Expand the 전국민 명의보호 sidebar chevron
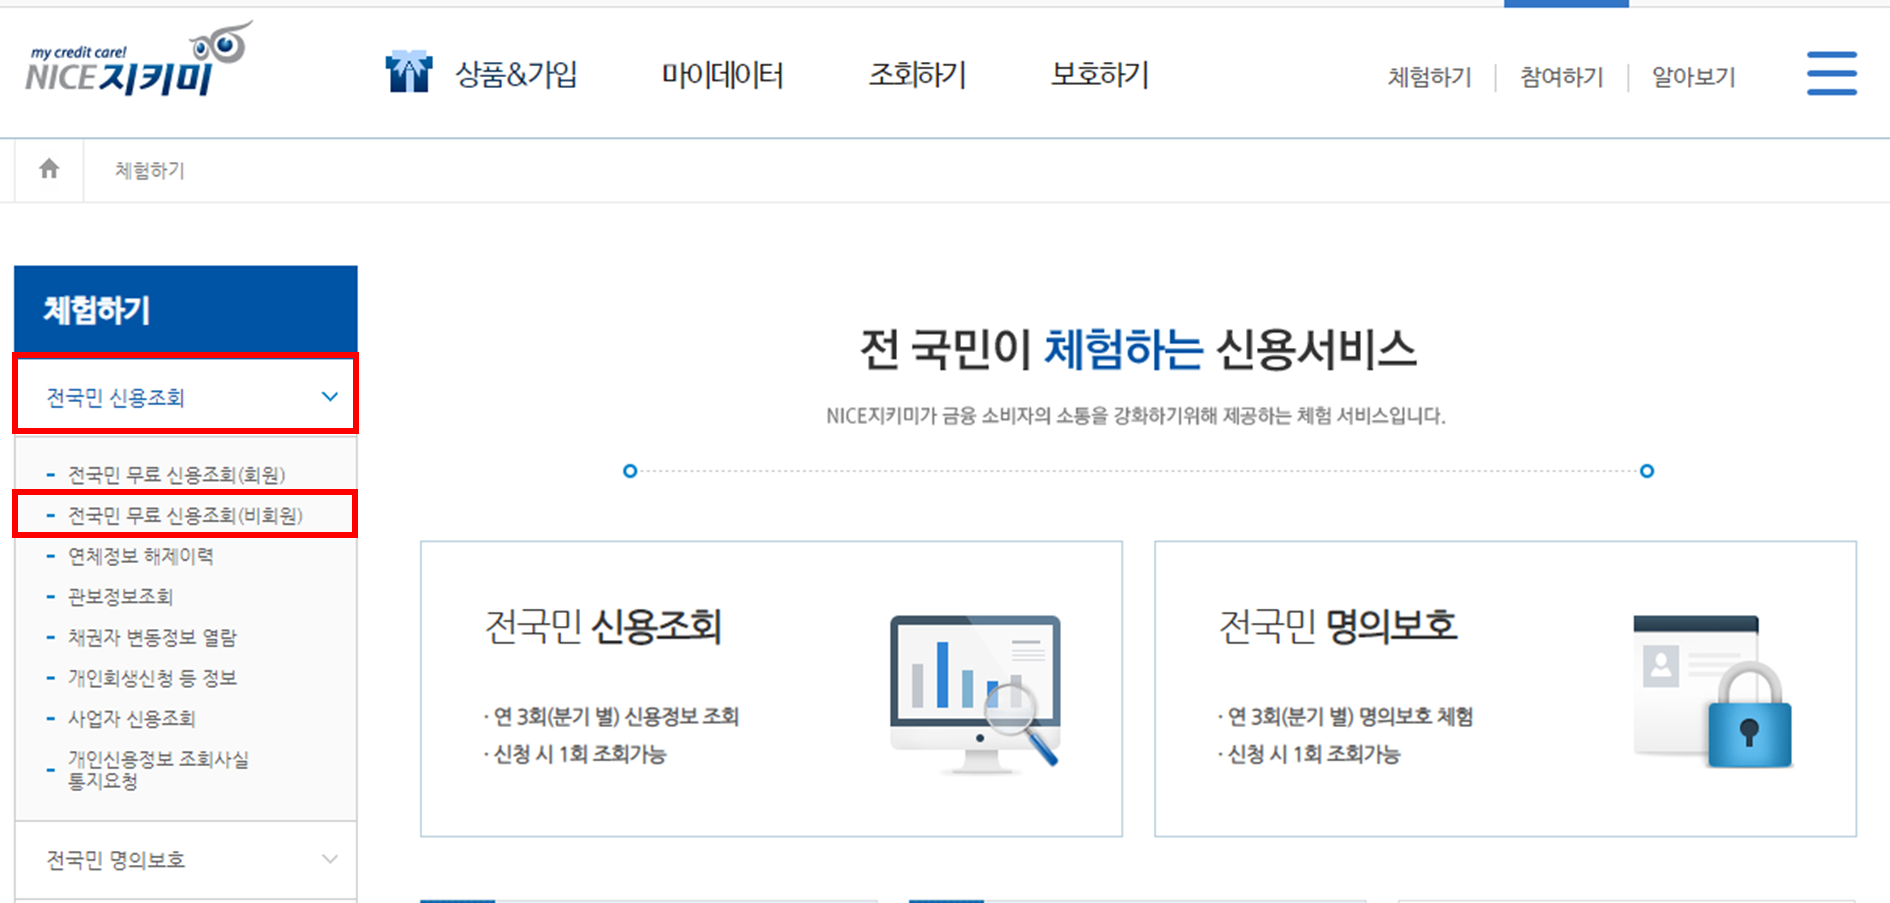Image resolution: width=1890 pixels, height=903 pixels. click(329, 859)
